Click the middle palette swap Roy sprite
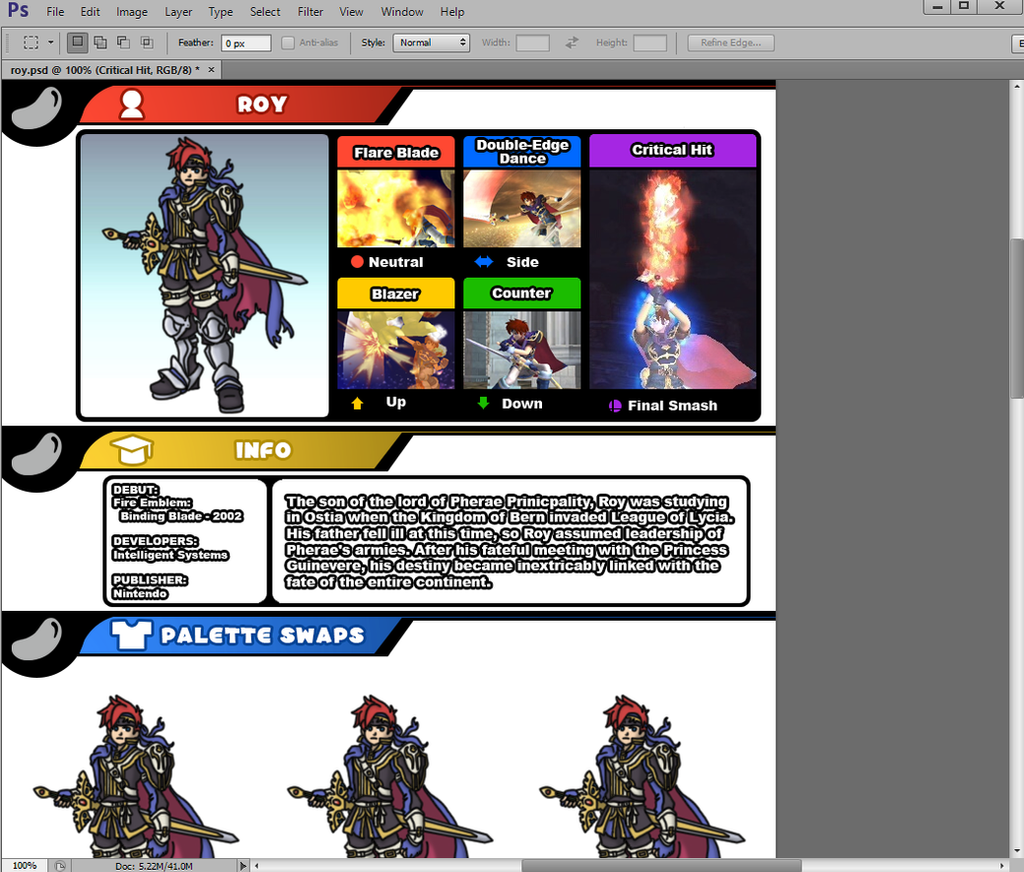The height and width of the screenshot is (872, 1024). 389,777
